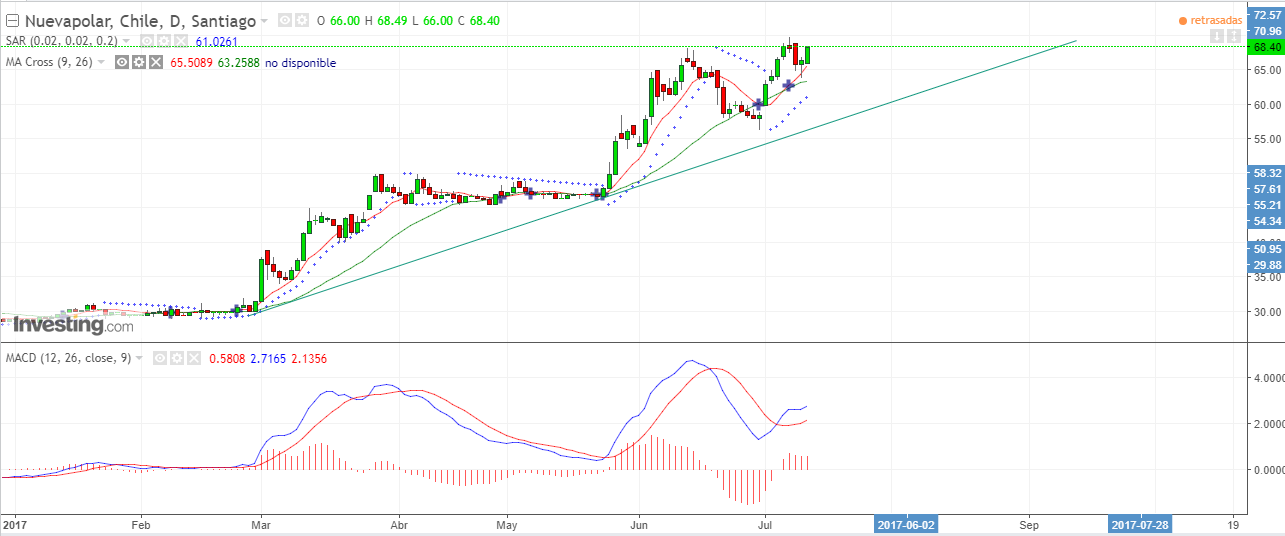
Task: Select the 2017-06-02 date marker on timeline
Action: click(908, 524)
